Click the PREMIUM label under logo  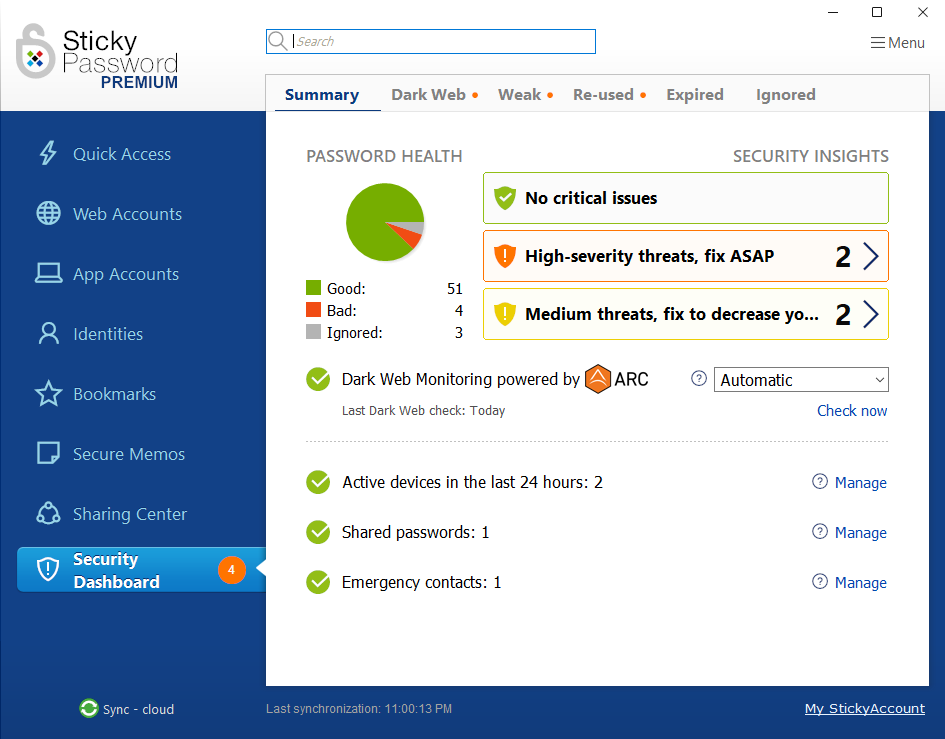(139, 82)
